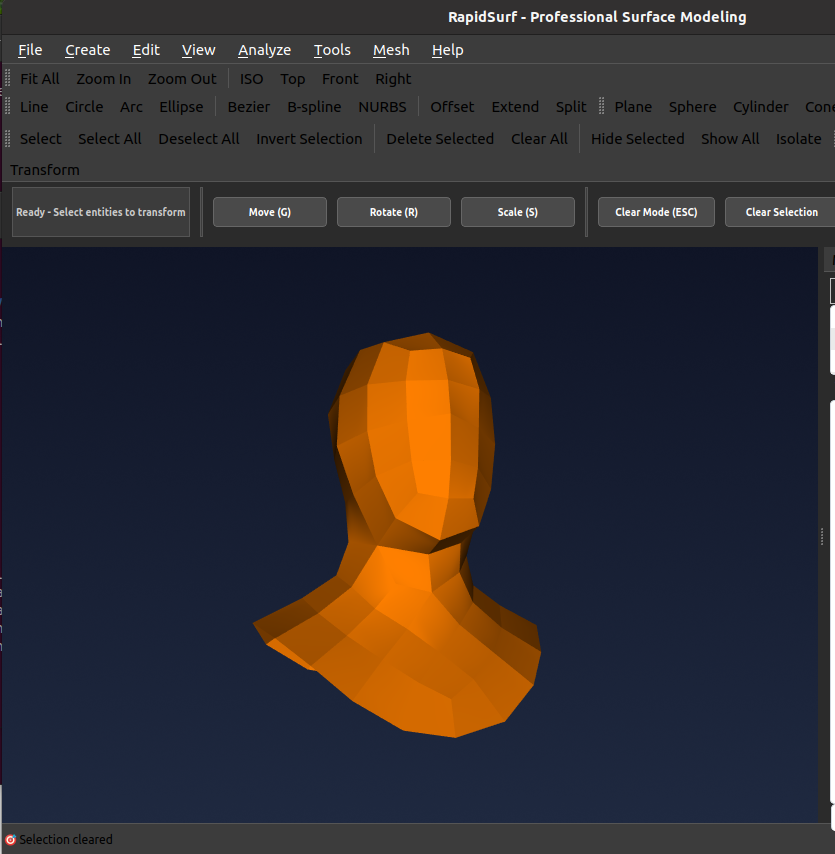
Task: Show all hidden entities
Action: (730, 138)
